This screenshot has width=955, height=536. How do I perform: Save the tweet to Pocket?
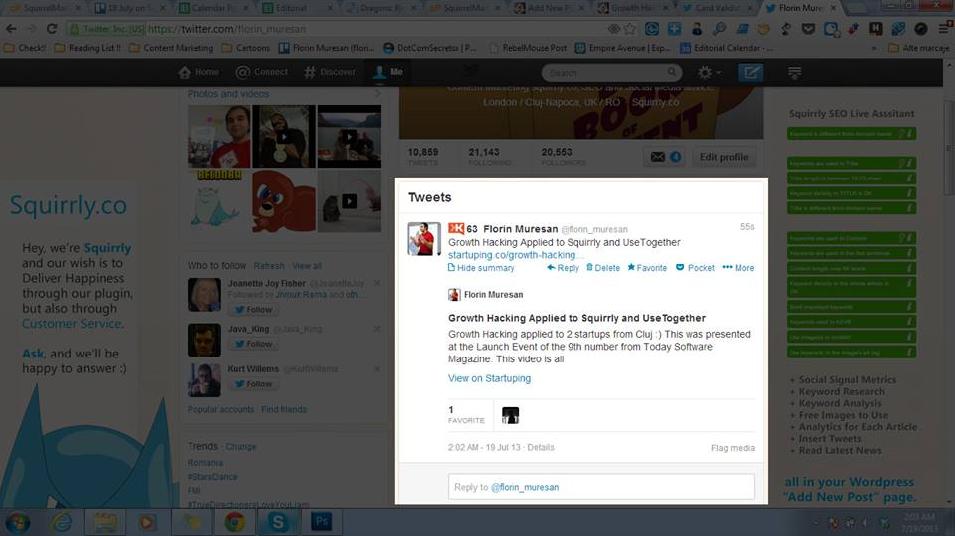coord(695,268)
